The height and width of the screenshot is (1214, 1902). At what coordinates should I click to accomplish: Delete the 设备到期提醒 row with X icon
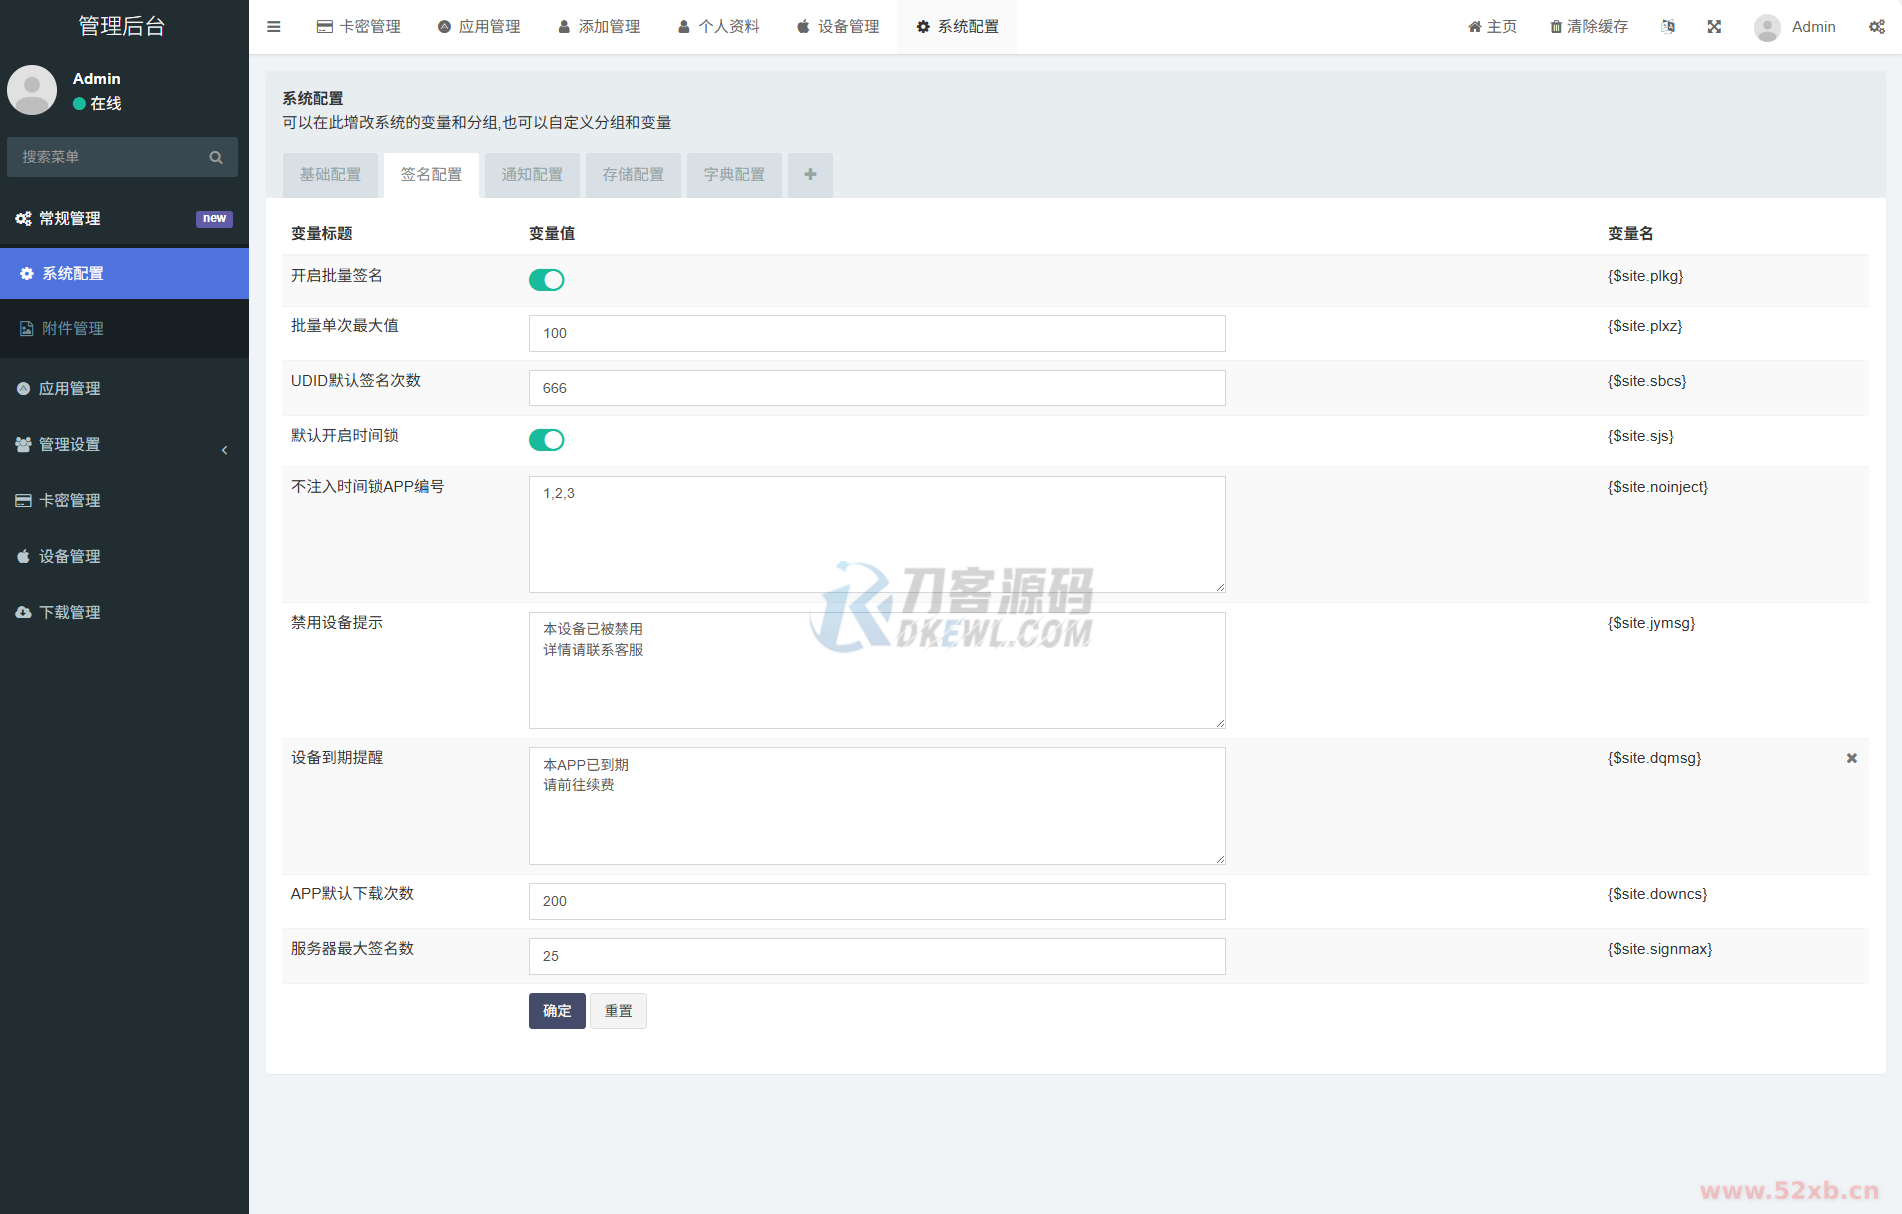click(x=1851, y=758)
